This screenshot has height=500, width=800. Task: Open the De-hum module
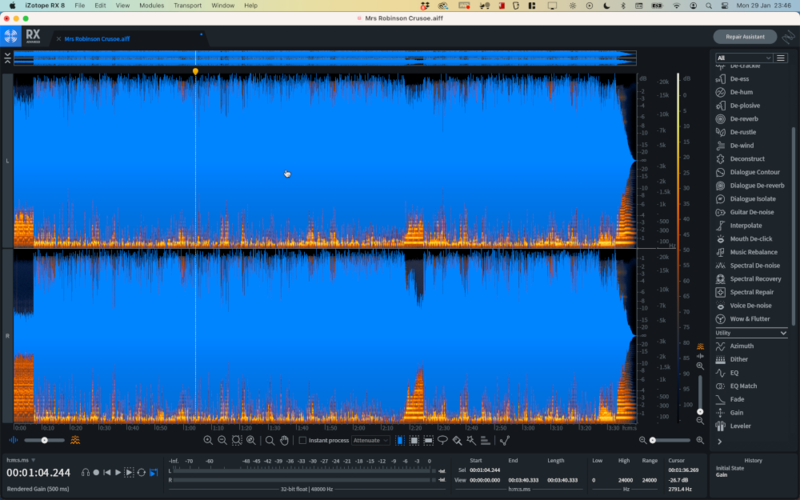click(x=740, y=92)
